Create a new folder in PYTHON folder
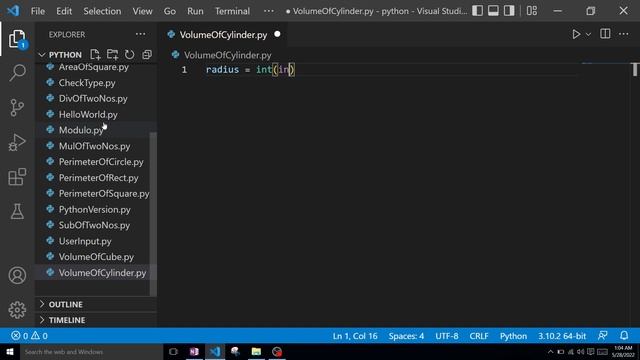640x360 pixels. click(112, 54)
